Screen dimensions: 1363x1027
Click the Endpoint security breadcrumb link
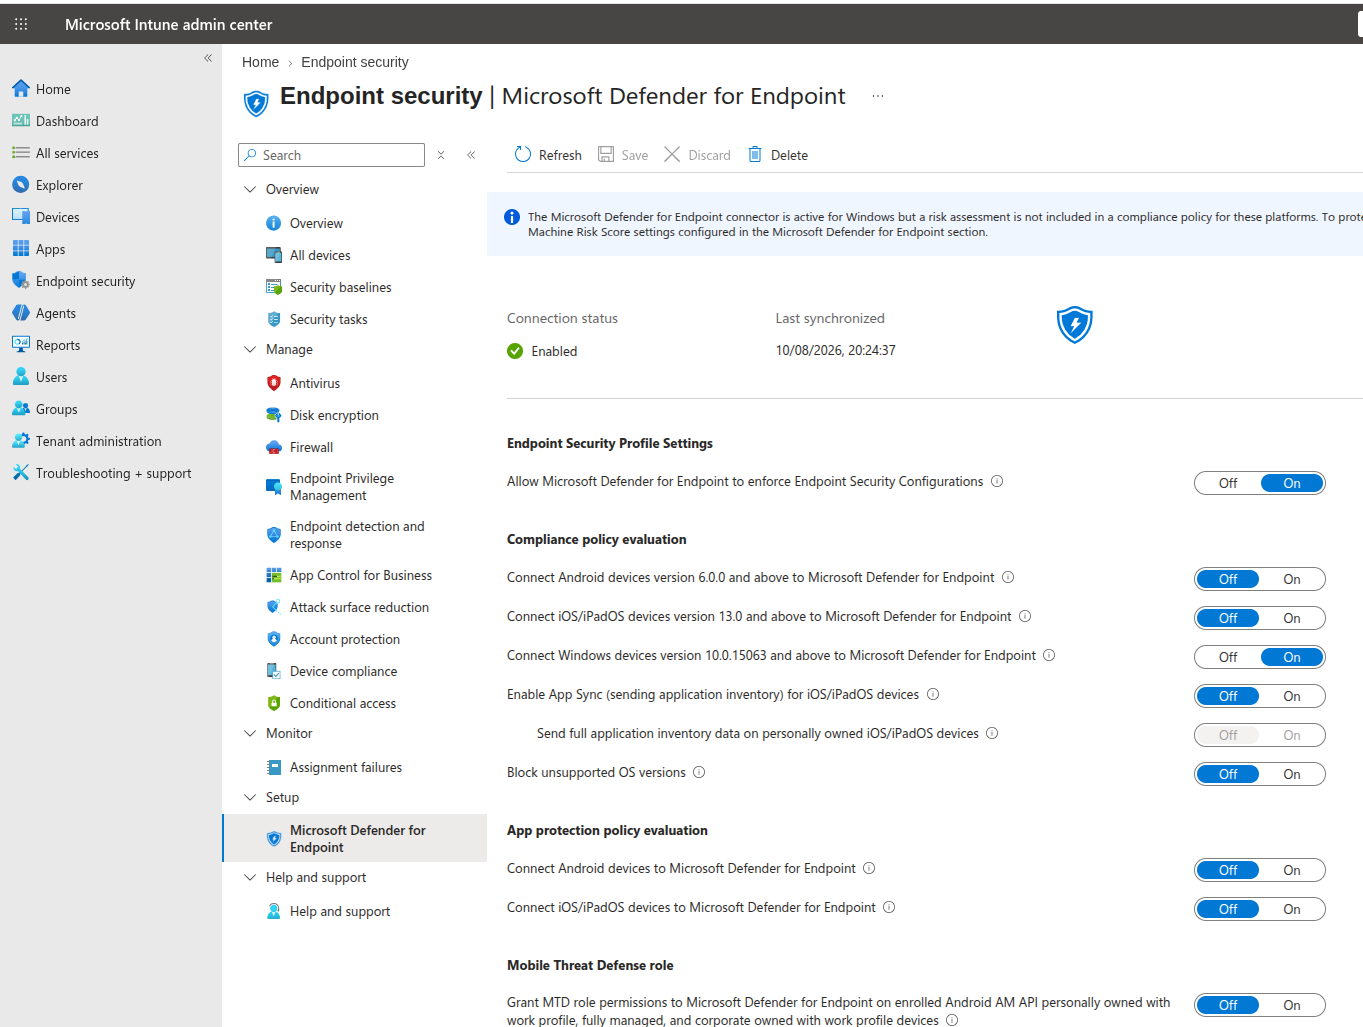[x=355, y=62]
